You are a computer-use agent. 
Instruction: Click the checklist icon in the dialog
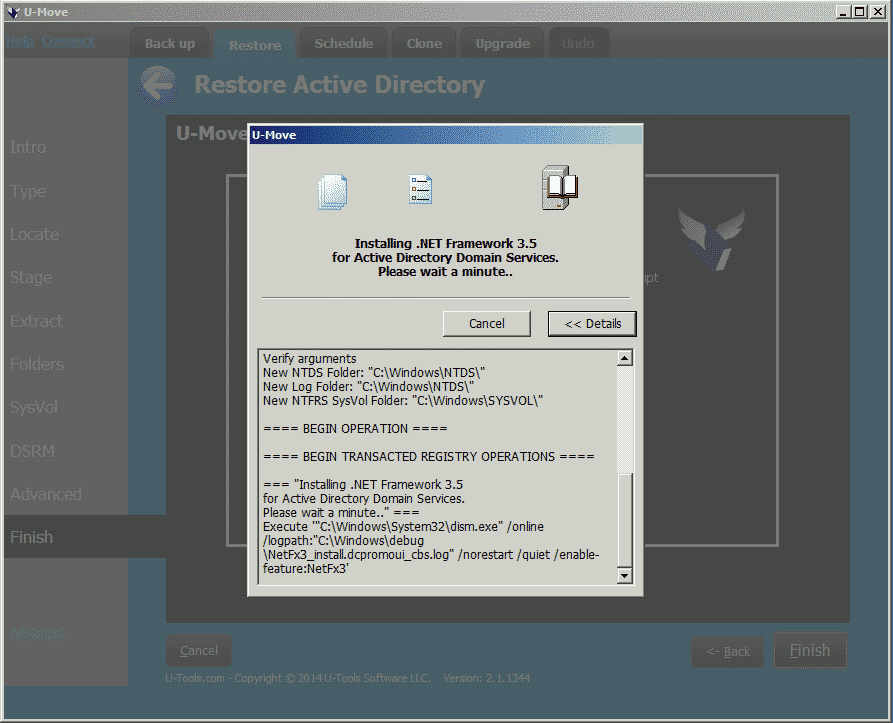420,190
